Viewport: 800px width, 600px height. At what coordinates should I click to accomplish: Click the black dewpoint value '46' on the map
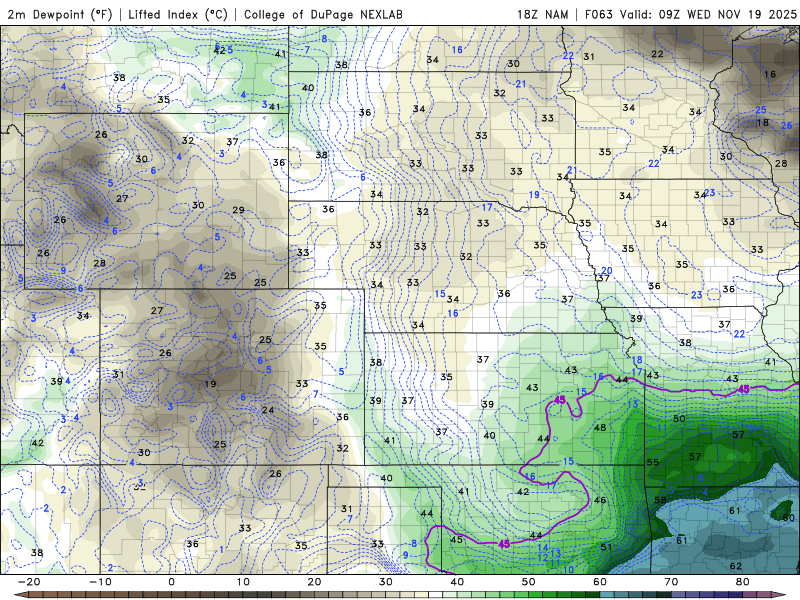point(600,500)
